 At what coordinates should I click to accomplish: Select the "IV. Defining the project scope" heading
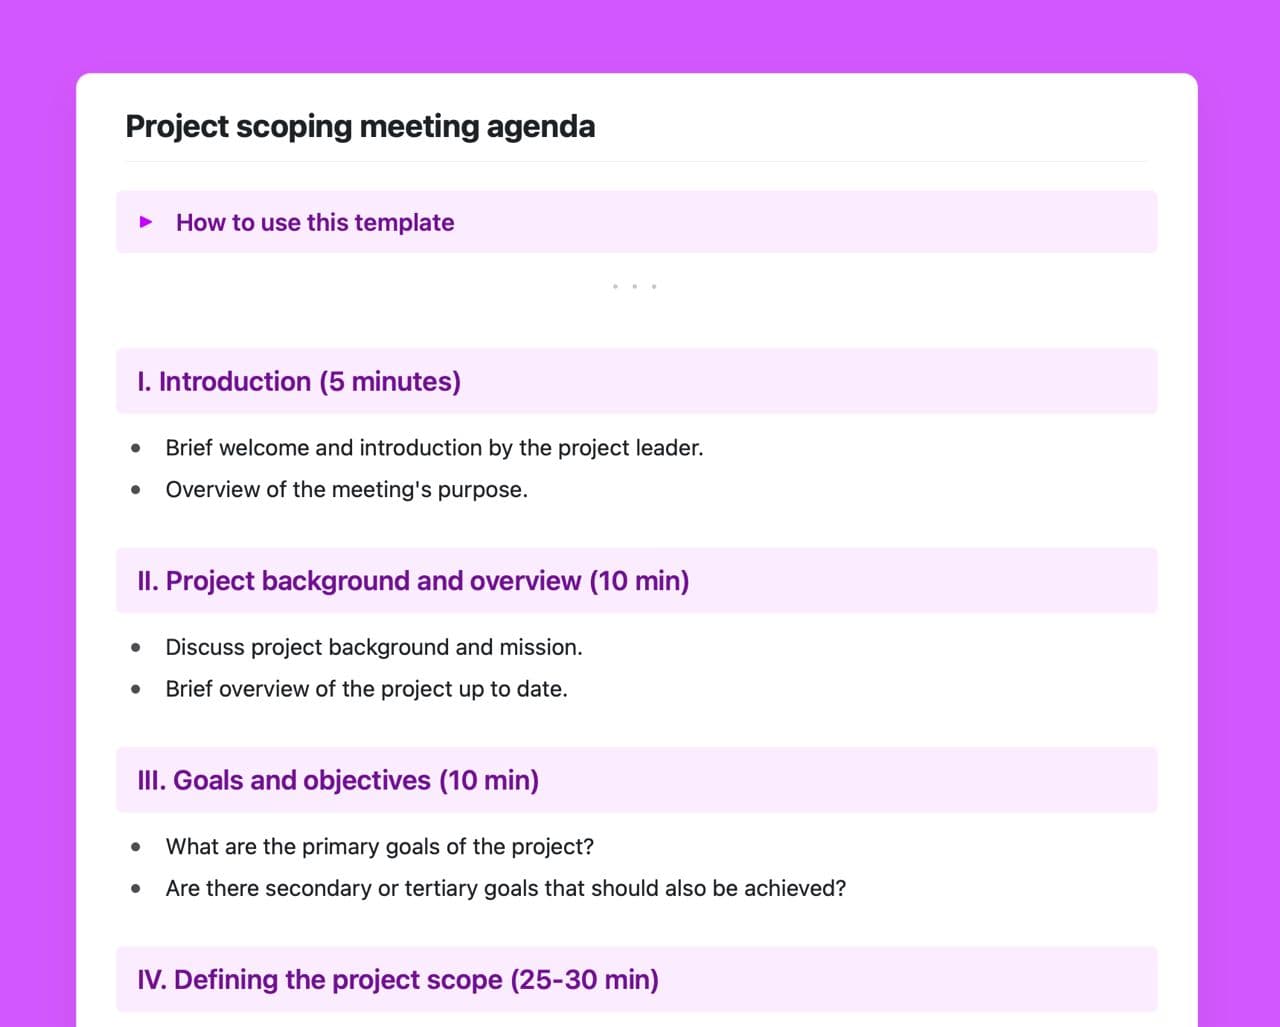click(x=398, y=980)
